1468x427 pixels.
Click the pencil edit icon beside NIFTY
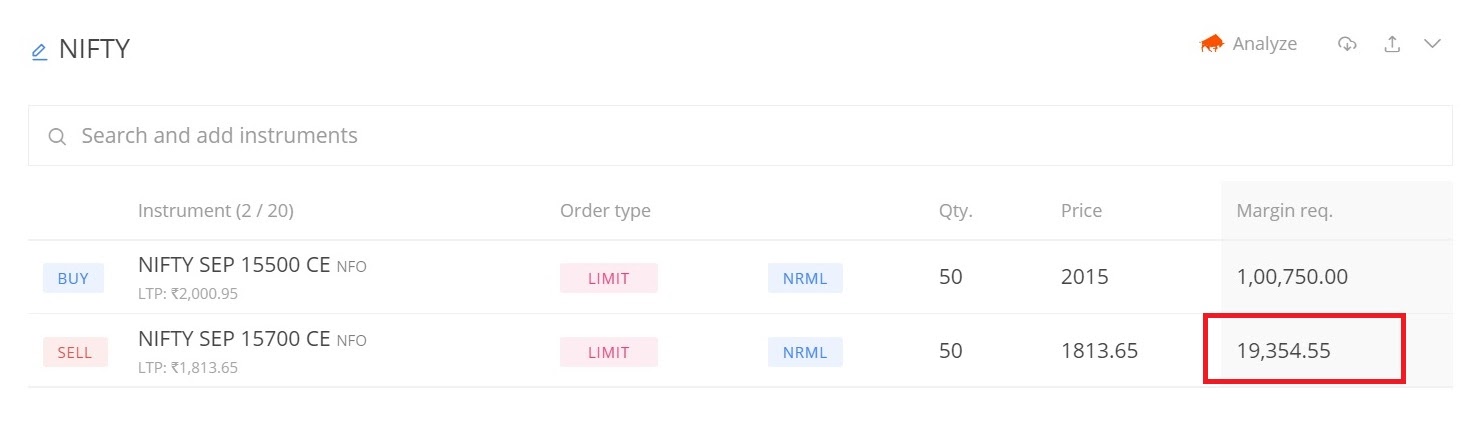point(39,51)
